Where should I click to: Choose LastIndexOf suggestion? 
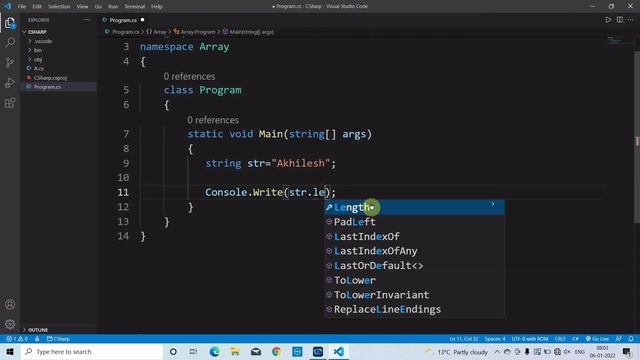coord(414,236)
